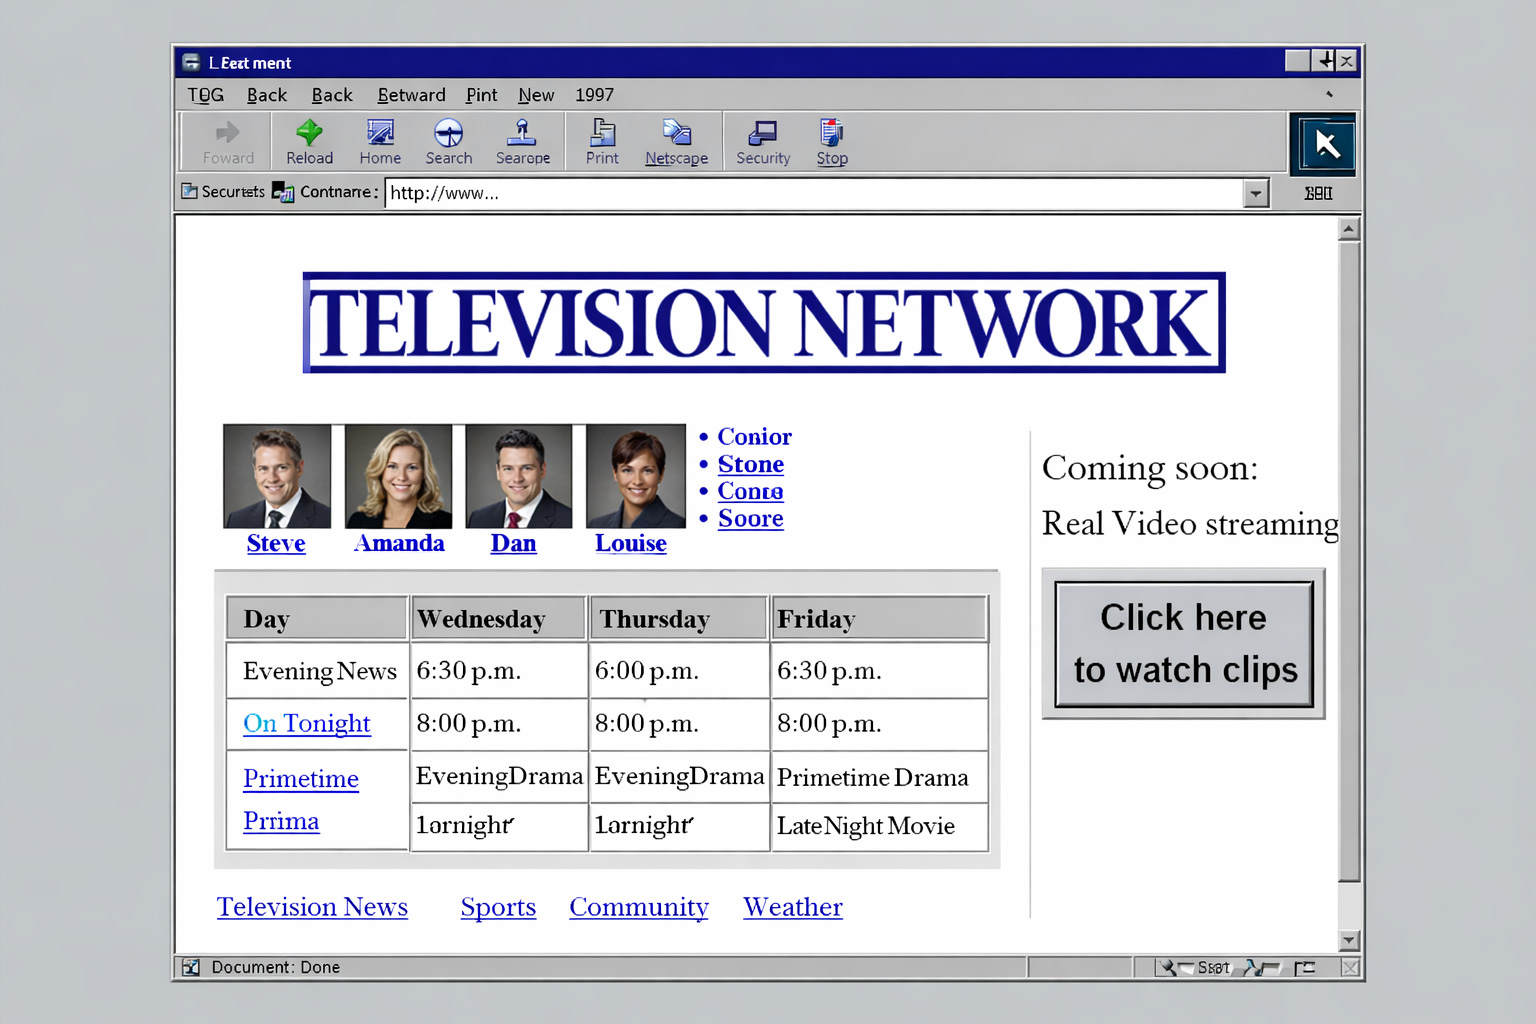Follow the Steve anchor link

(x=275, y=543)
